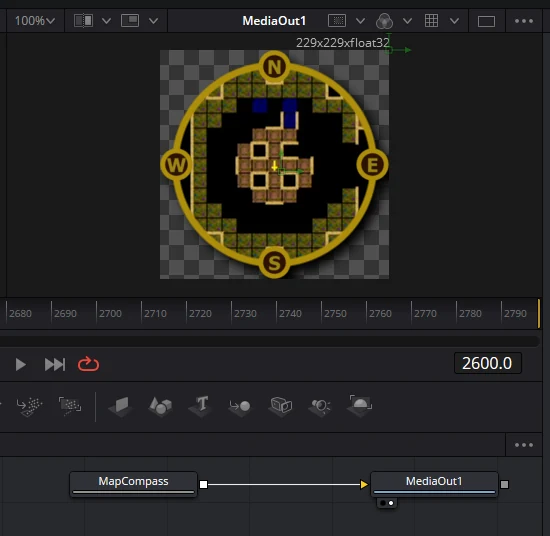Expand the split wipe options chevron

[106, 21]
